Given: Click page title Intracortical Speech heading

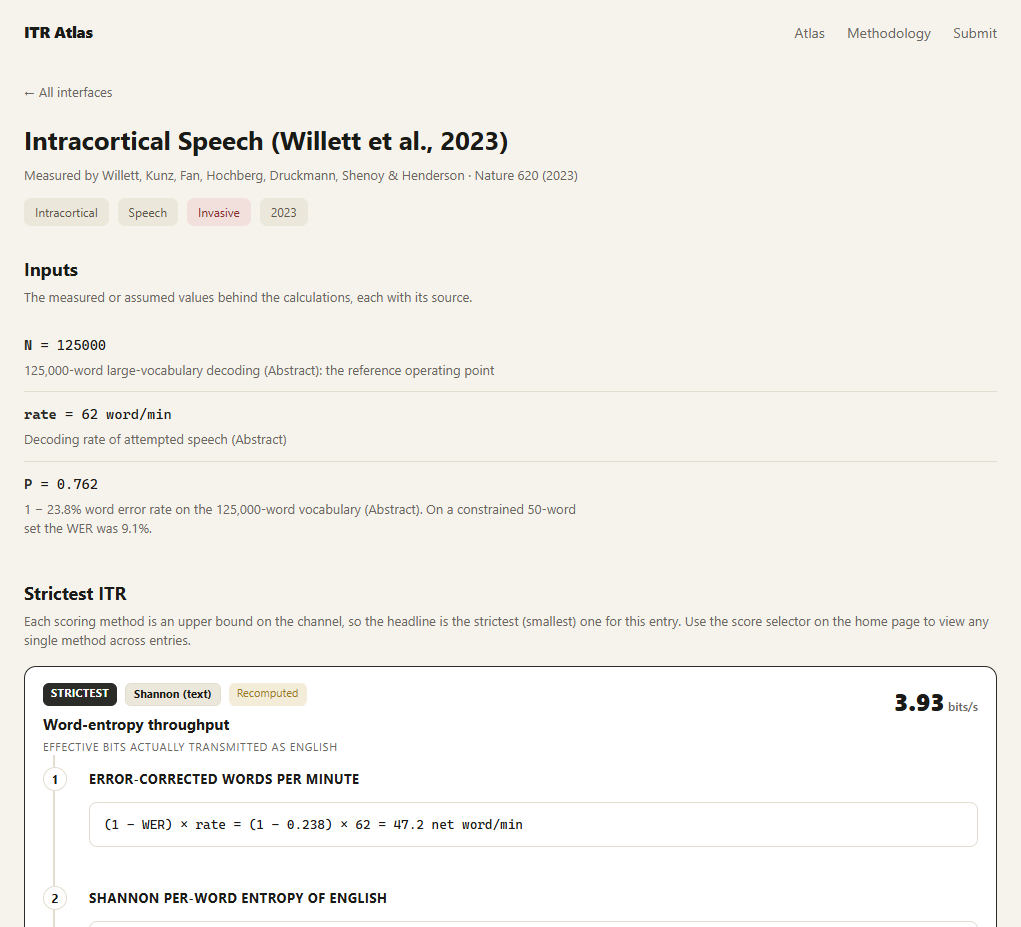Looking at the screenshot, I should click(266, 141).
